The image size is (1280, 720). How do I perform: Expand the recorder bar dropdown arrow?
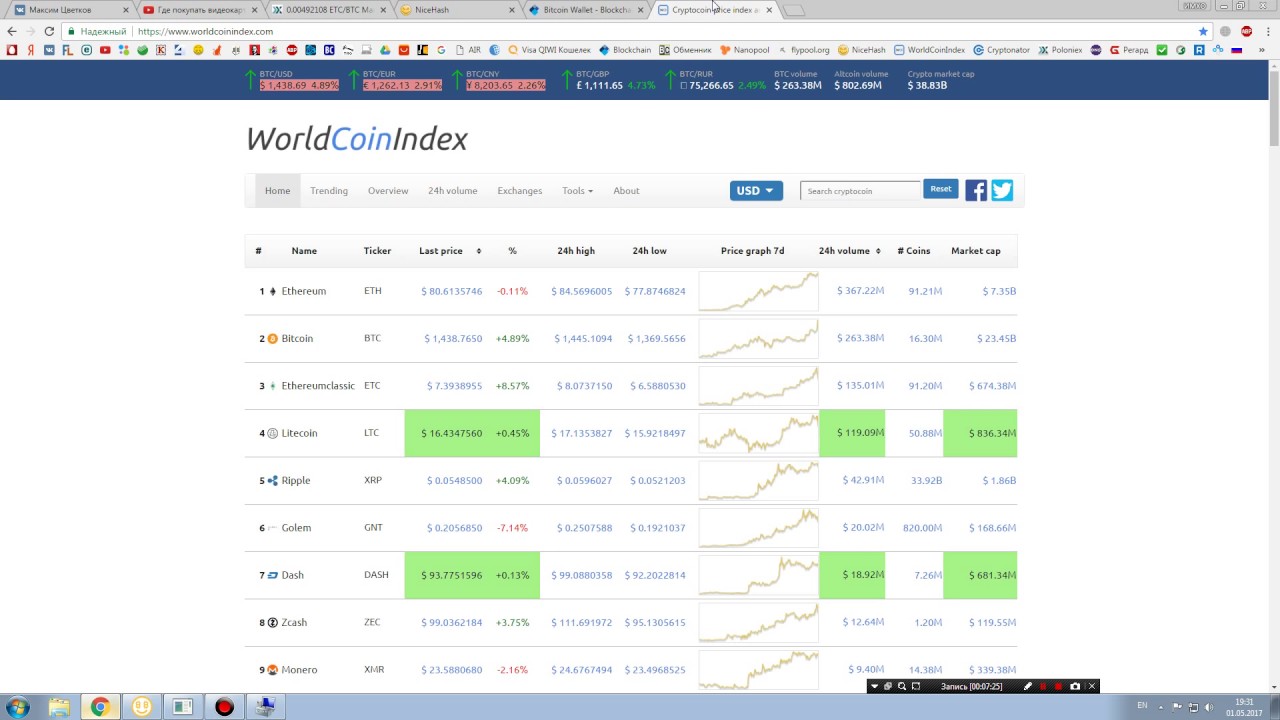tap(874, 686)
